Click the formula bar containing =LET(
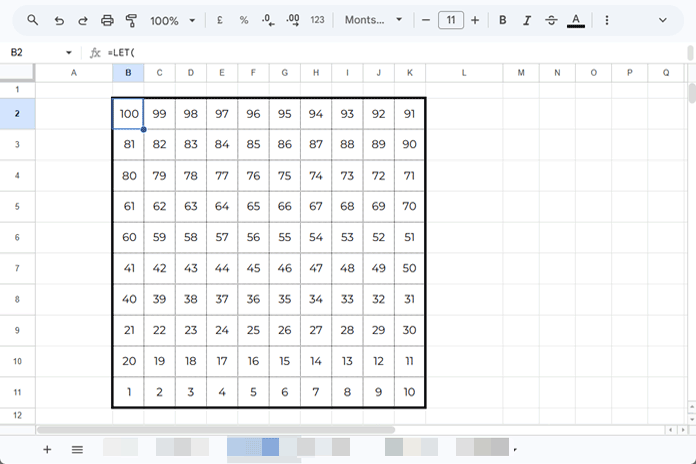The width and height of the screenshot is (696, 464). [x=395, y=53]
